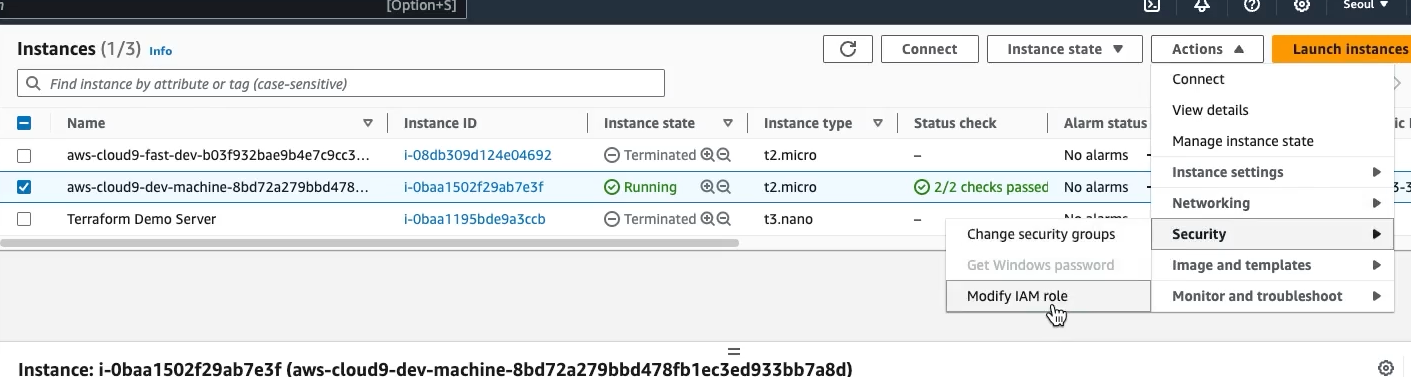Click the Alarm status column header
1411x377 pixels.
pos(1105,123)
